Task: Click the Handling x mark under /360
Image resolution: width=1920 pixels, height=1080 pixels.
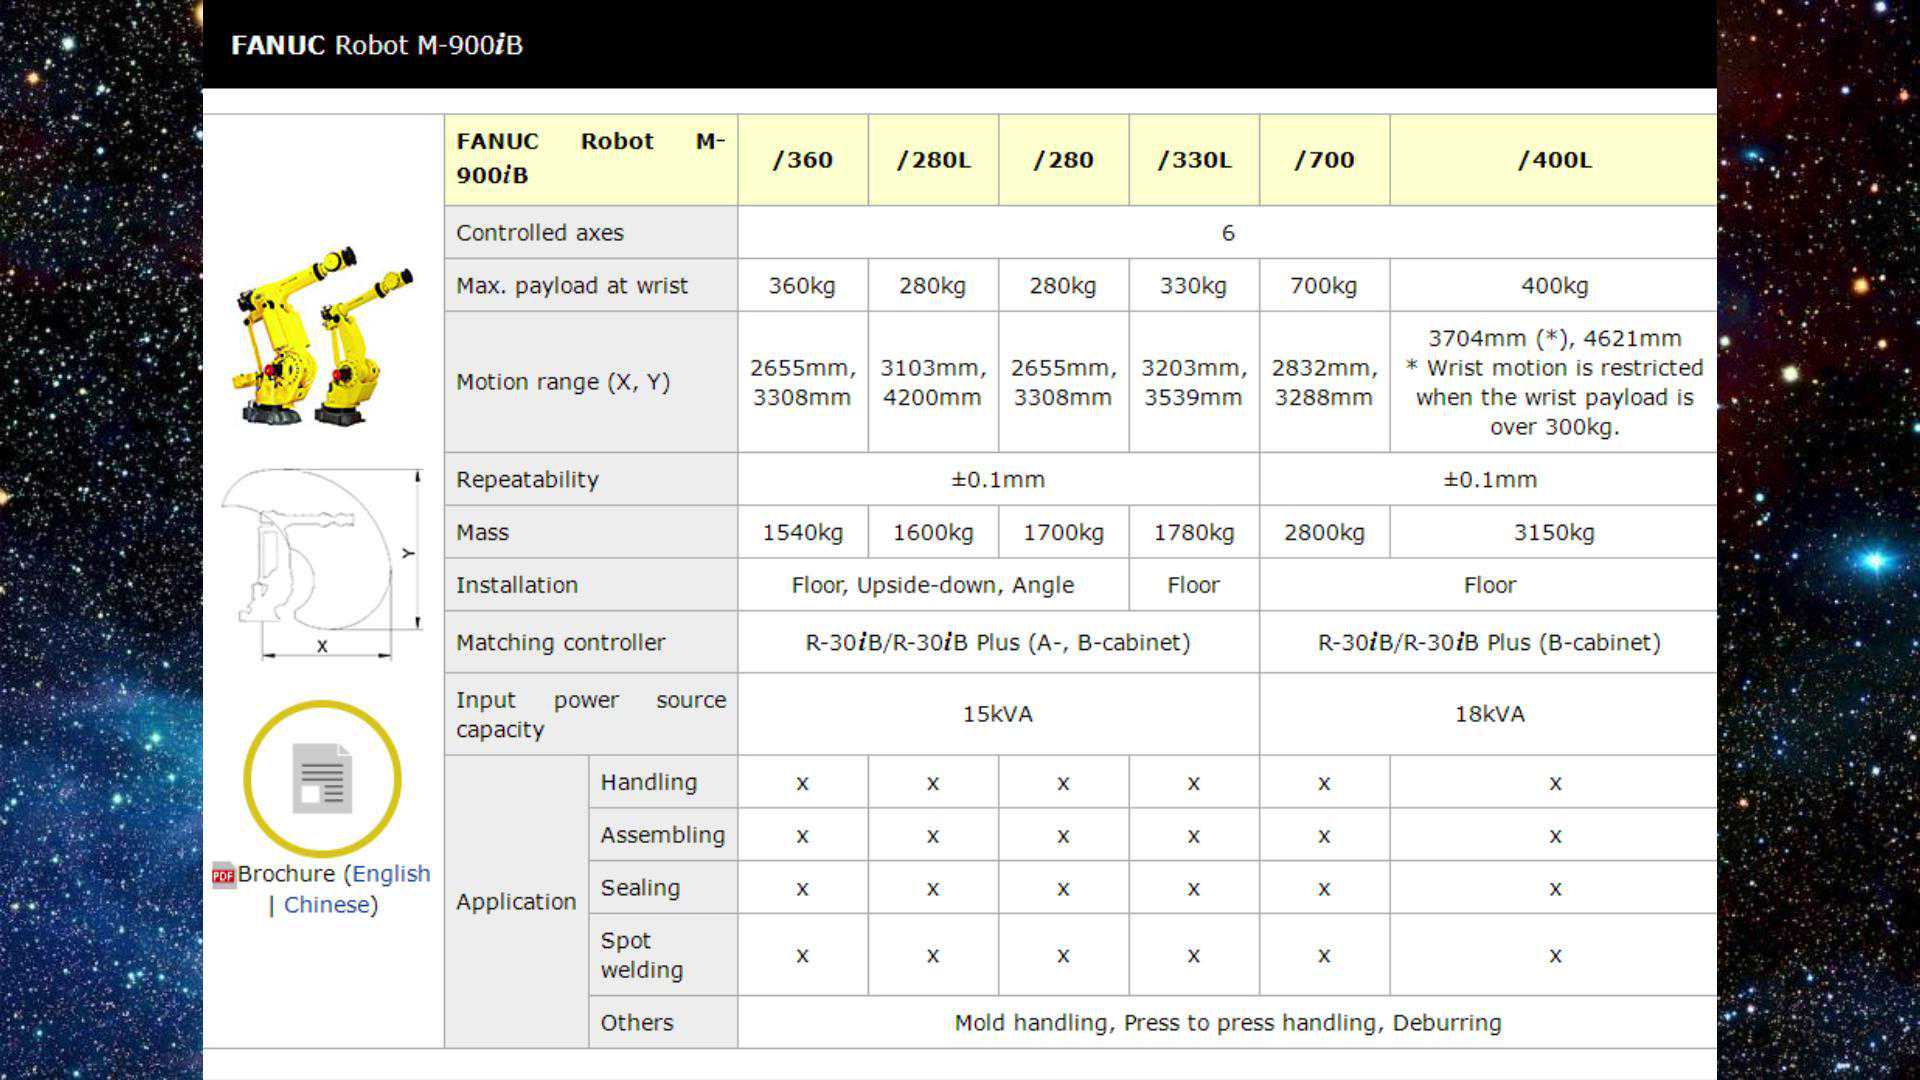Action: coord(802,784)
